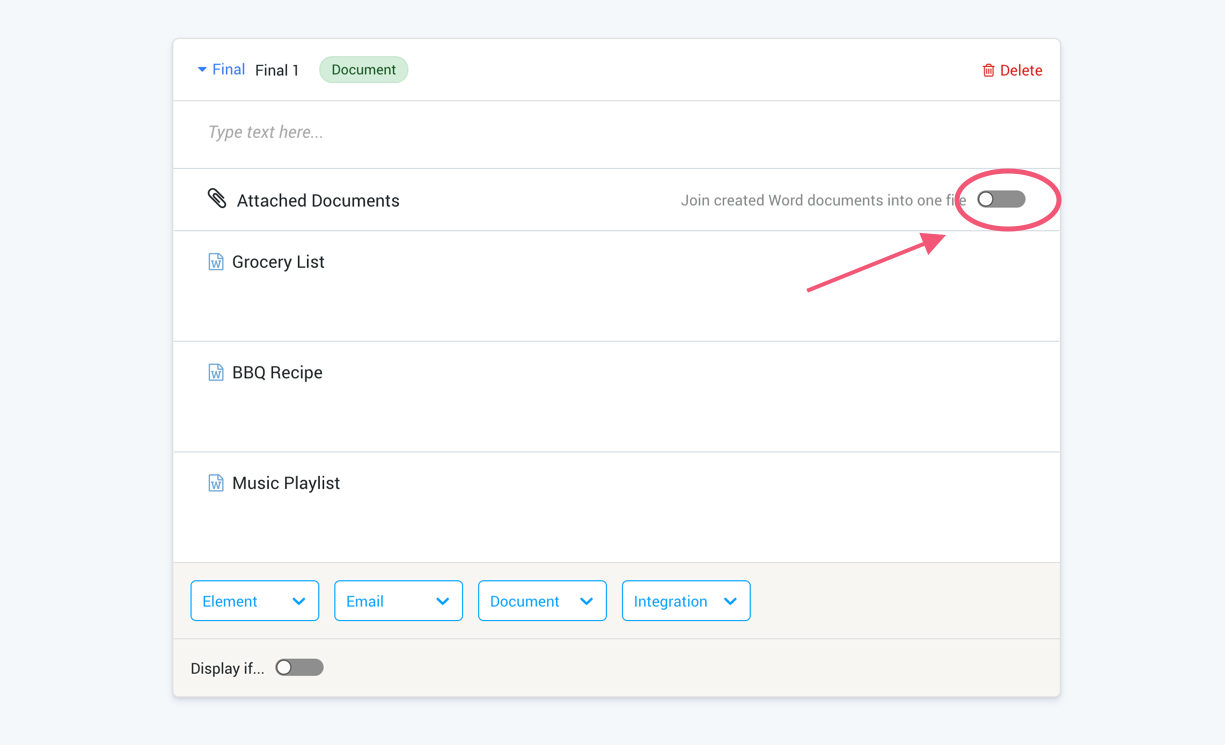The image size is (1225, 745).
Task: Click the paperclip Attached Documents icon
Action: point(217,198)
